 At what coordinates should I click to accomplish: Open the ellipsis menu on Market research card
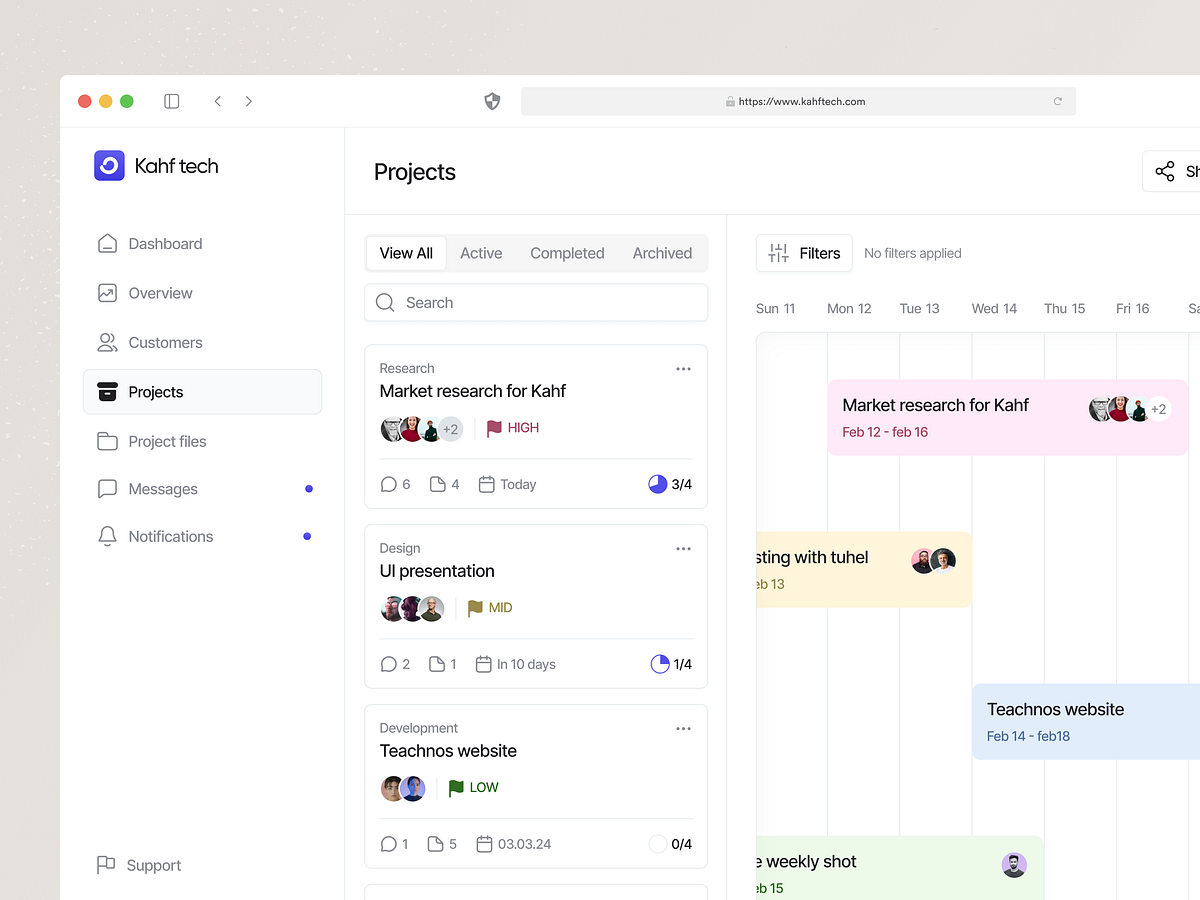[x=683, y=368]
